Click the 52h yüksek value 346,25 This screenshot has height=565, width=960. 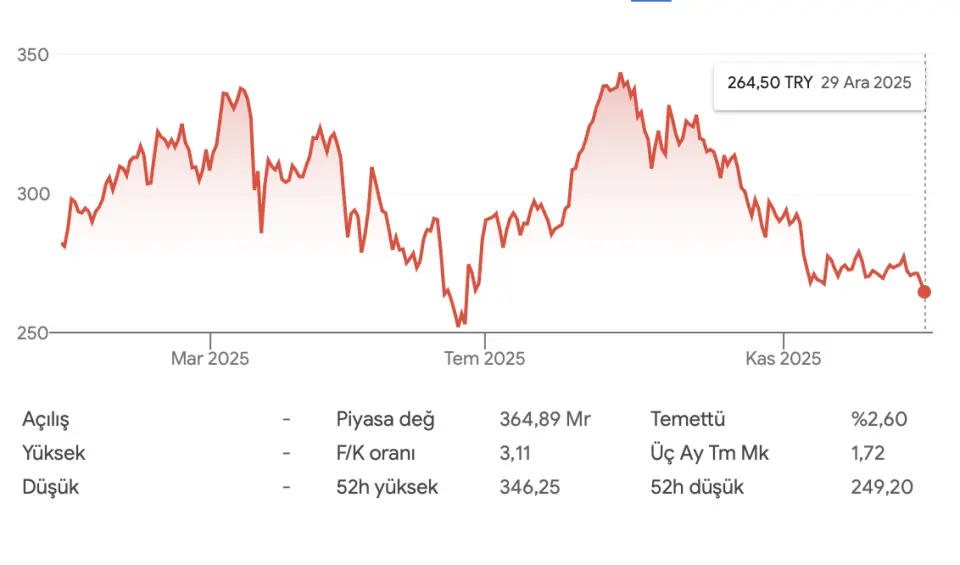click(x=529, y=488)
